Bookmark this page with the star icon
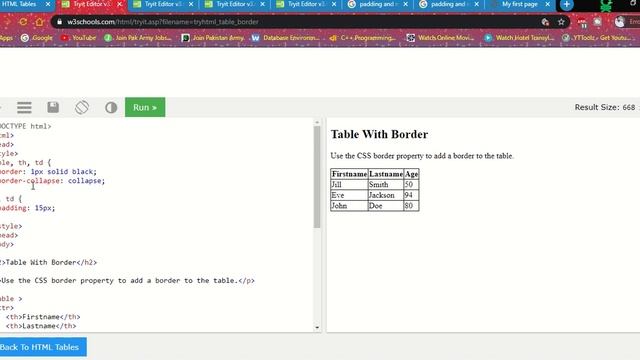This screenshot has height=360, width=640. point(561,22)
